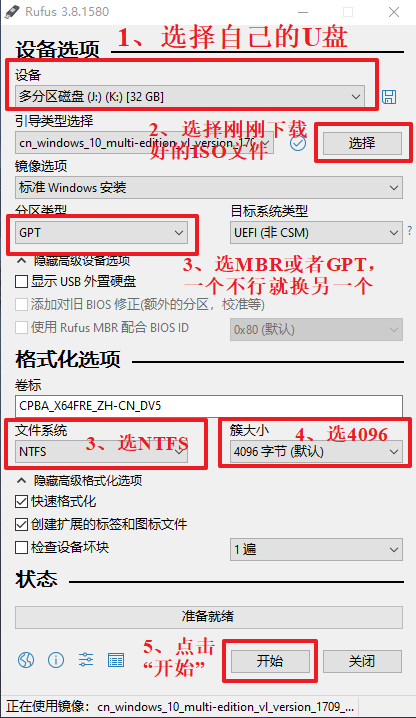Open the language globe icon

coord(26,660)
